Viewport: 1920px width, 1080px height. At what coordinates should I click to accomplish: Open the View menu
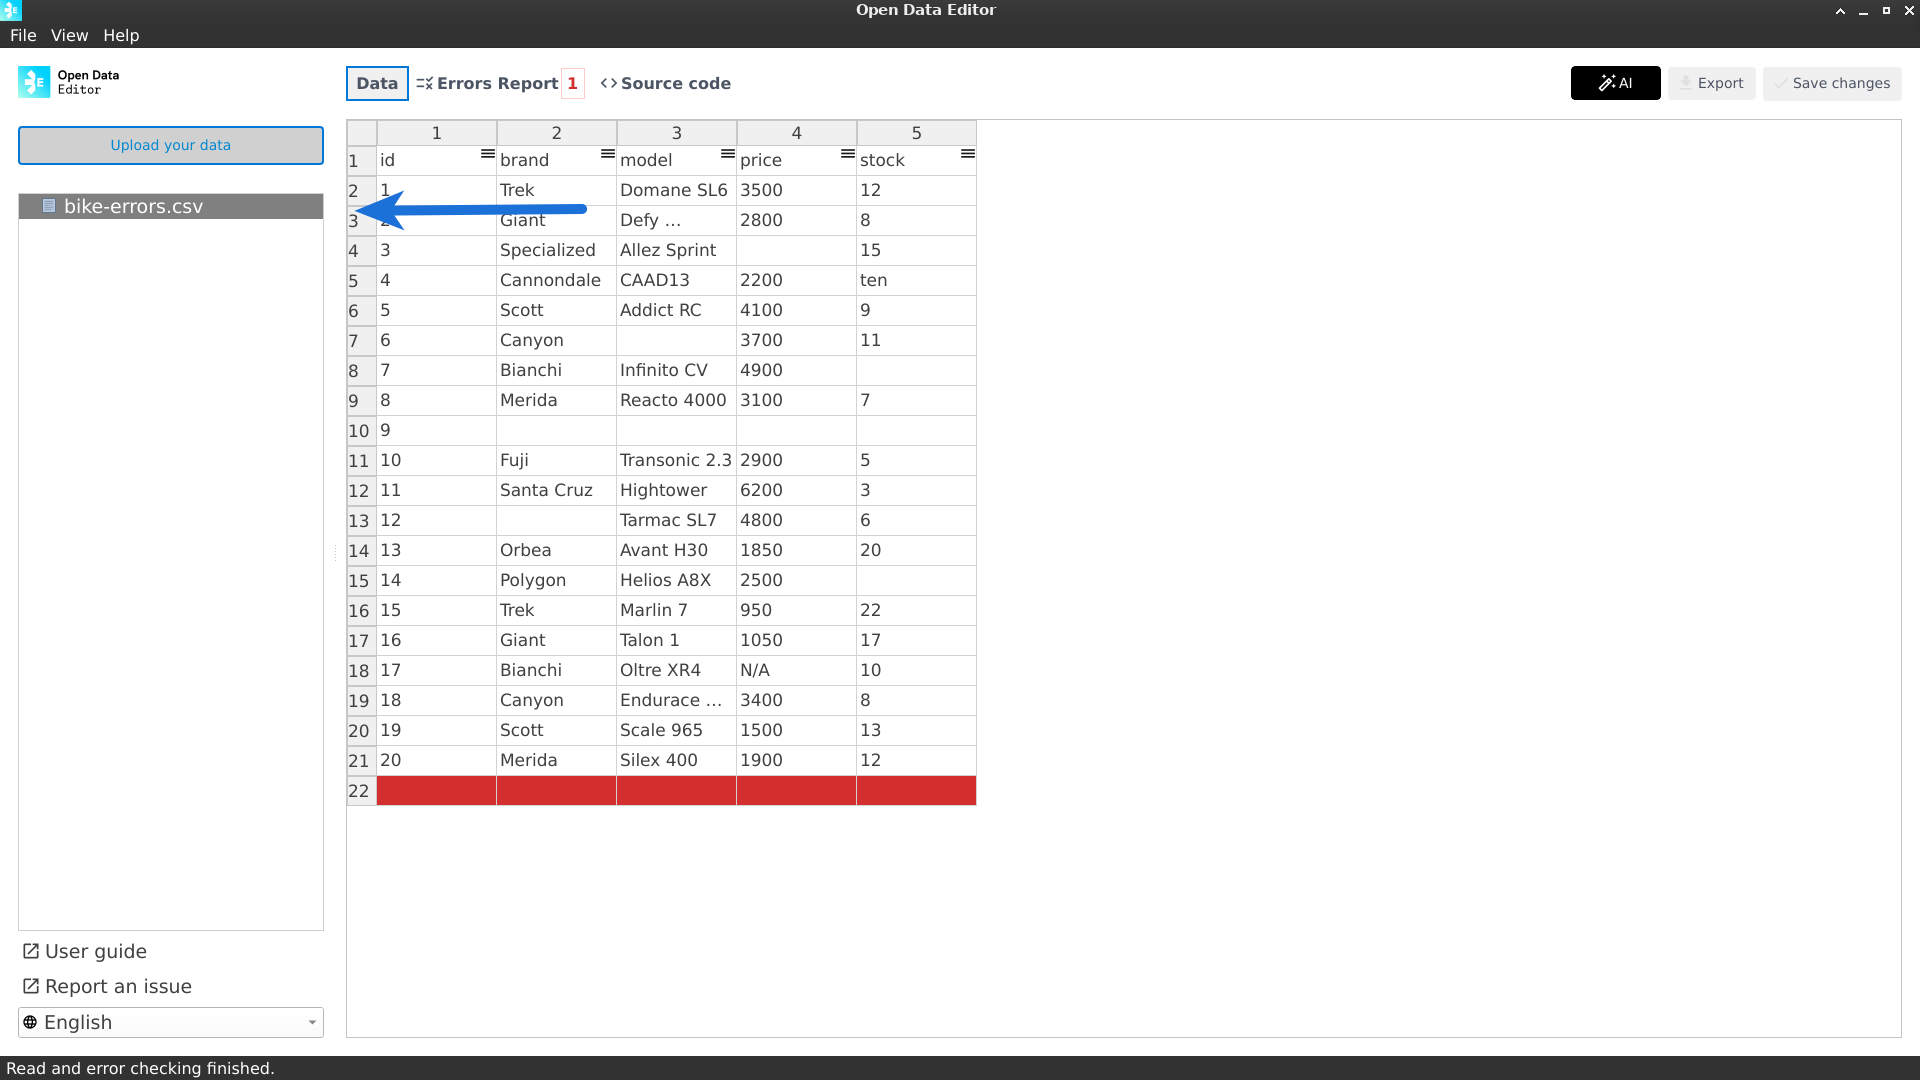(x=68, y=35)
